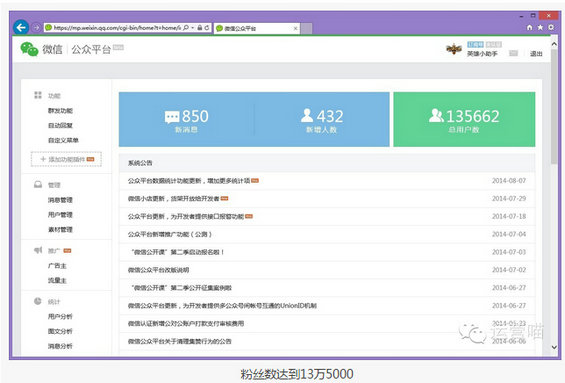Viewport: 565px width, 383px height.
Task: Open 流量主 in sidebar
Action: pyautogui.click(x=57, y=280)
